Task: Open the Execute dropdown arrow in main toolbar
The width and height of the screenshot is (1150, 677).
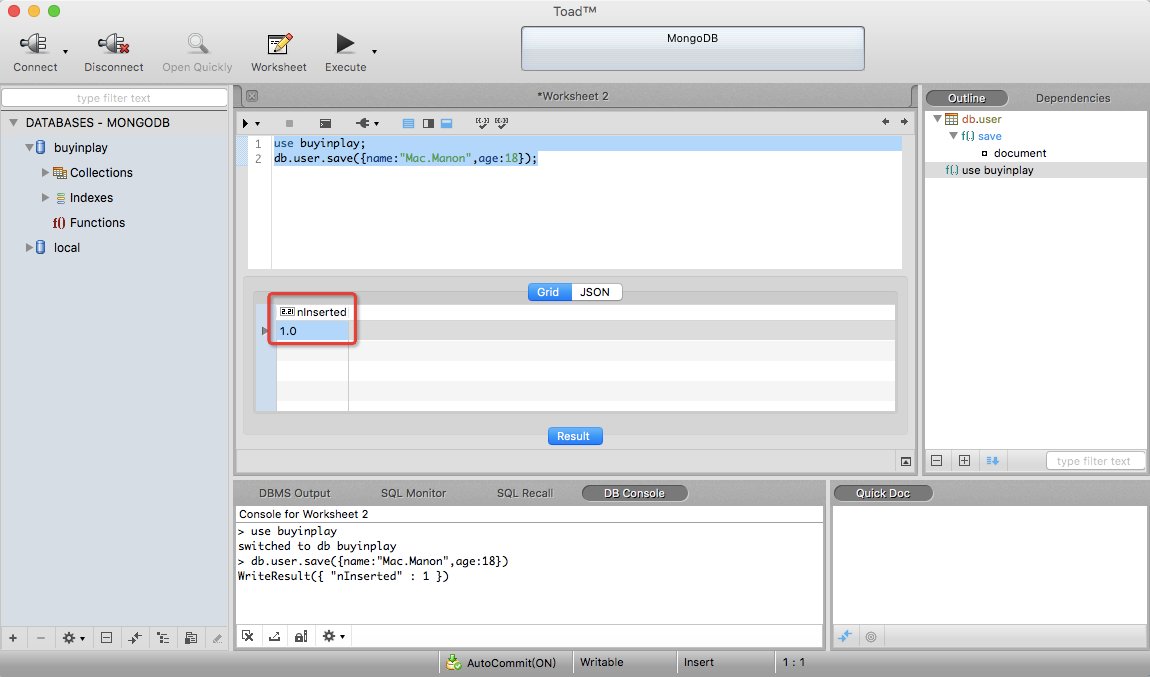Action: (374, 51)
